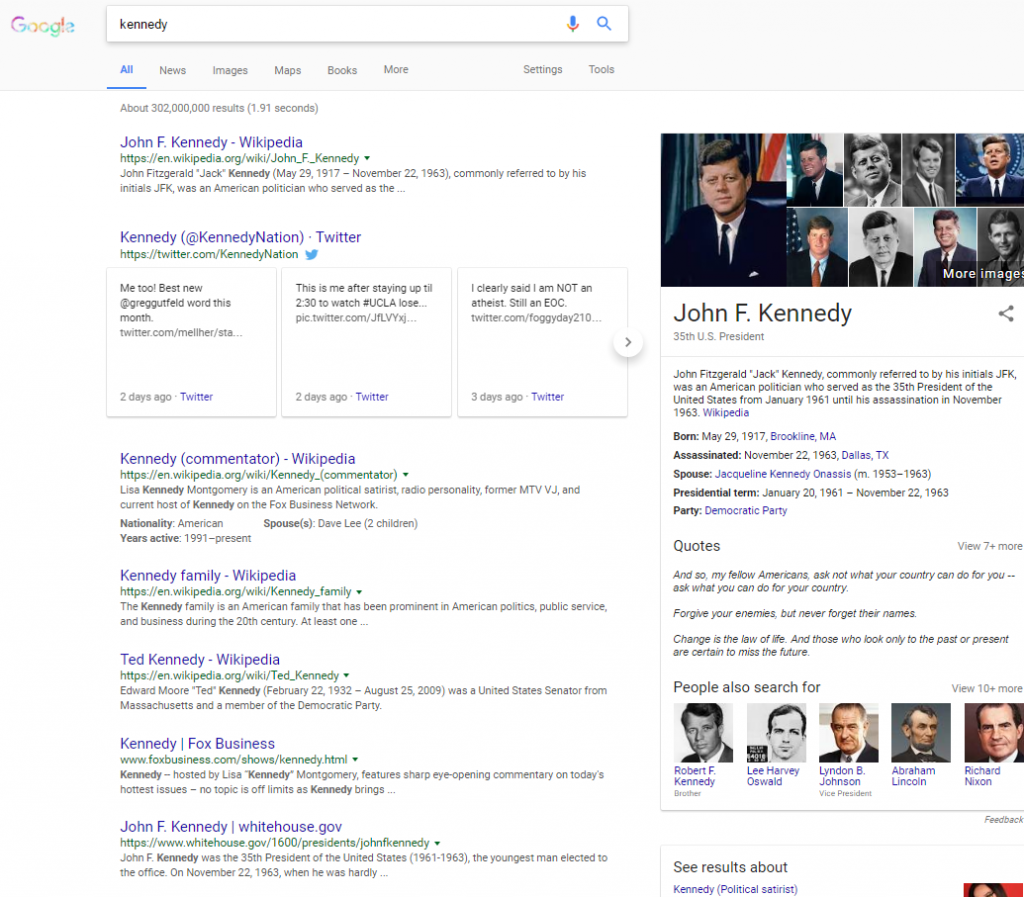
Task: Open search Settings
Action: [543, 69]
